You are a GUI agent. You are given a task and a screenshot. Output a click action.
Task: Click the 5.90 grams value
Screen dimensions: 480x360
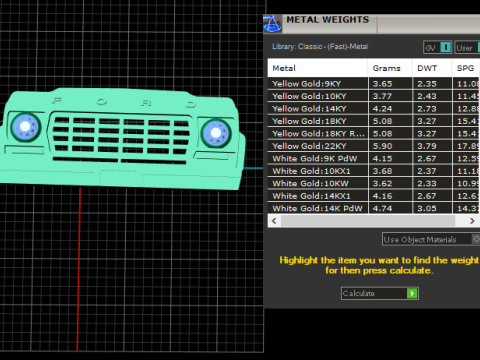click(x=382, y=146)
